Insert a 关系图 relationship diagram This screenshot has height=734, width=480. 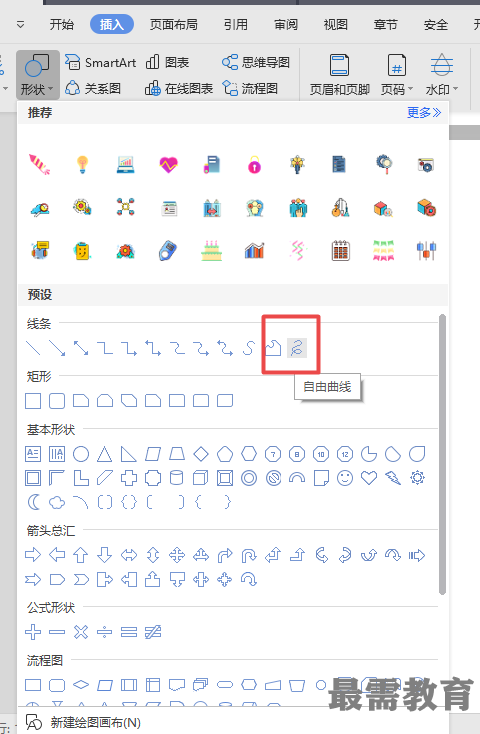click(x=93, y=88)
